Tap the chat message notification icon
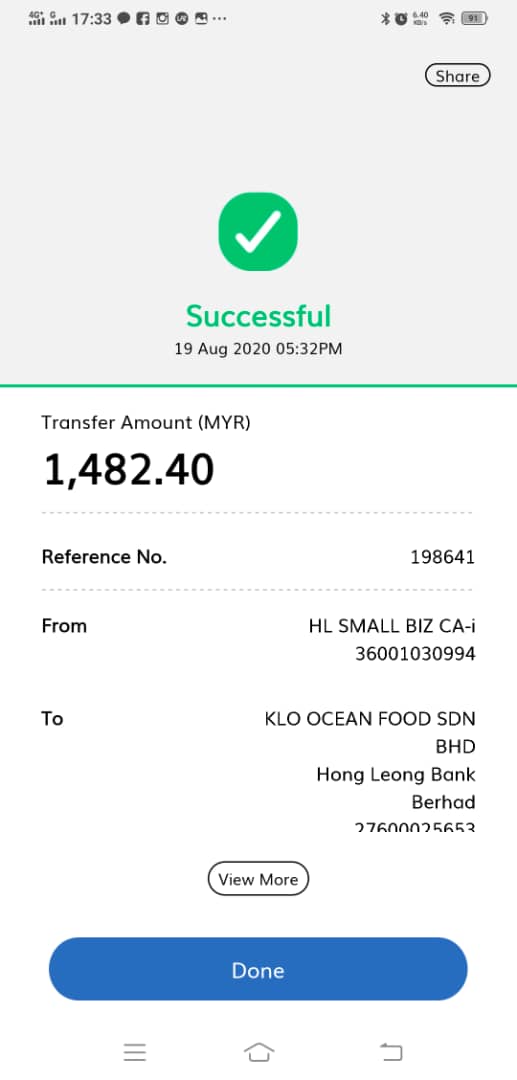 click(124, 19)
